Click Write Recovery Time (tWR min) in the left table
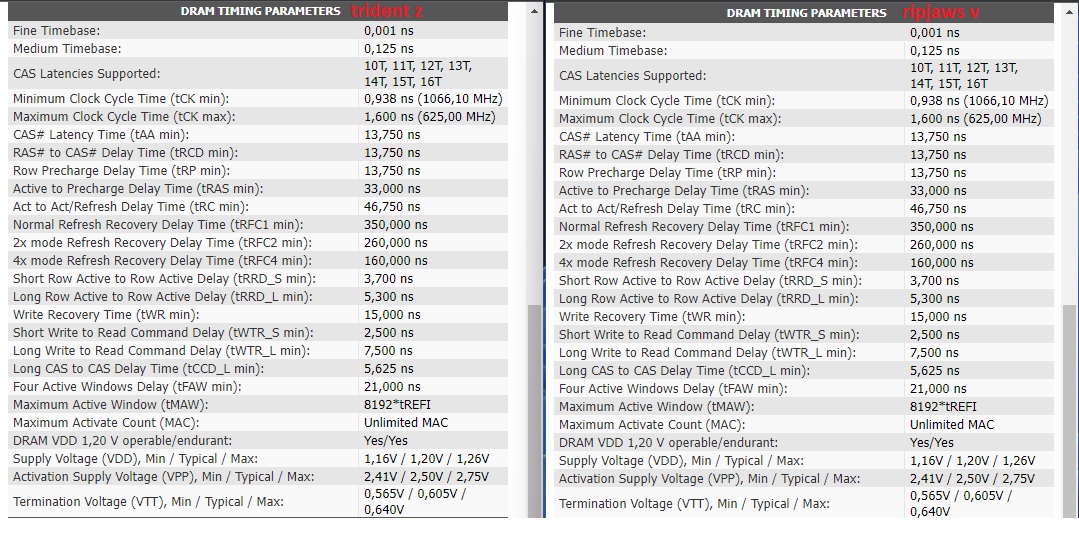 [x=99, y=315]
